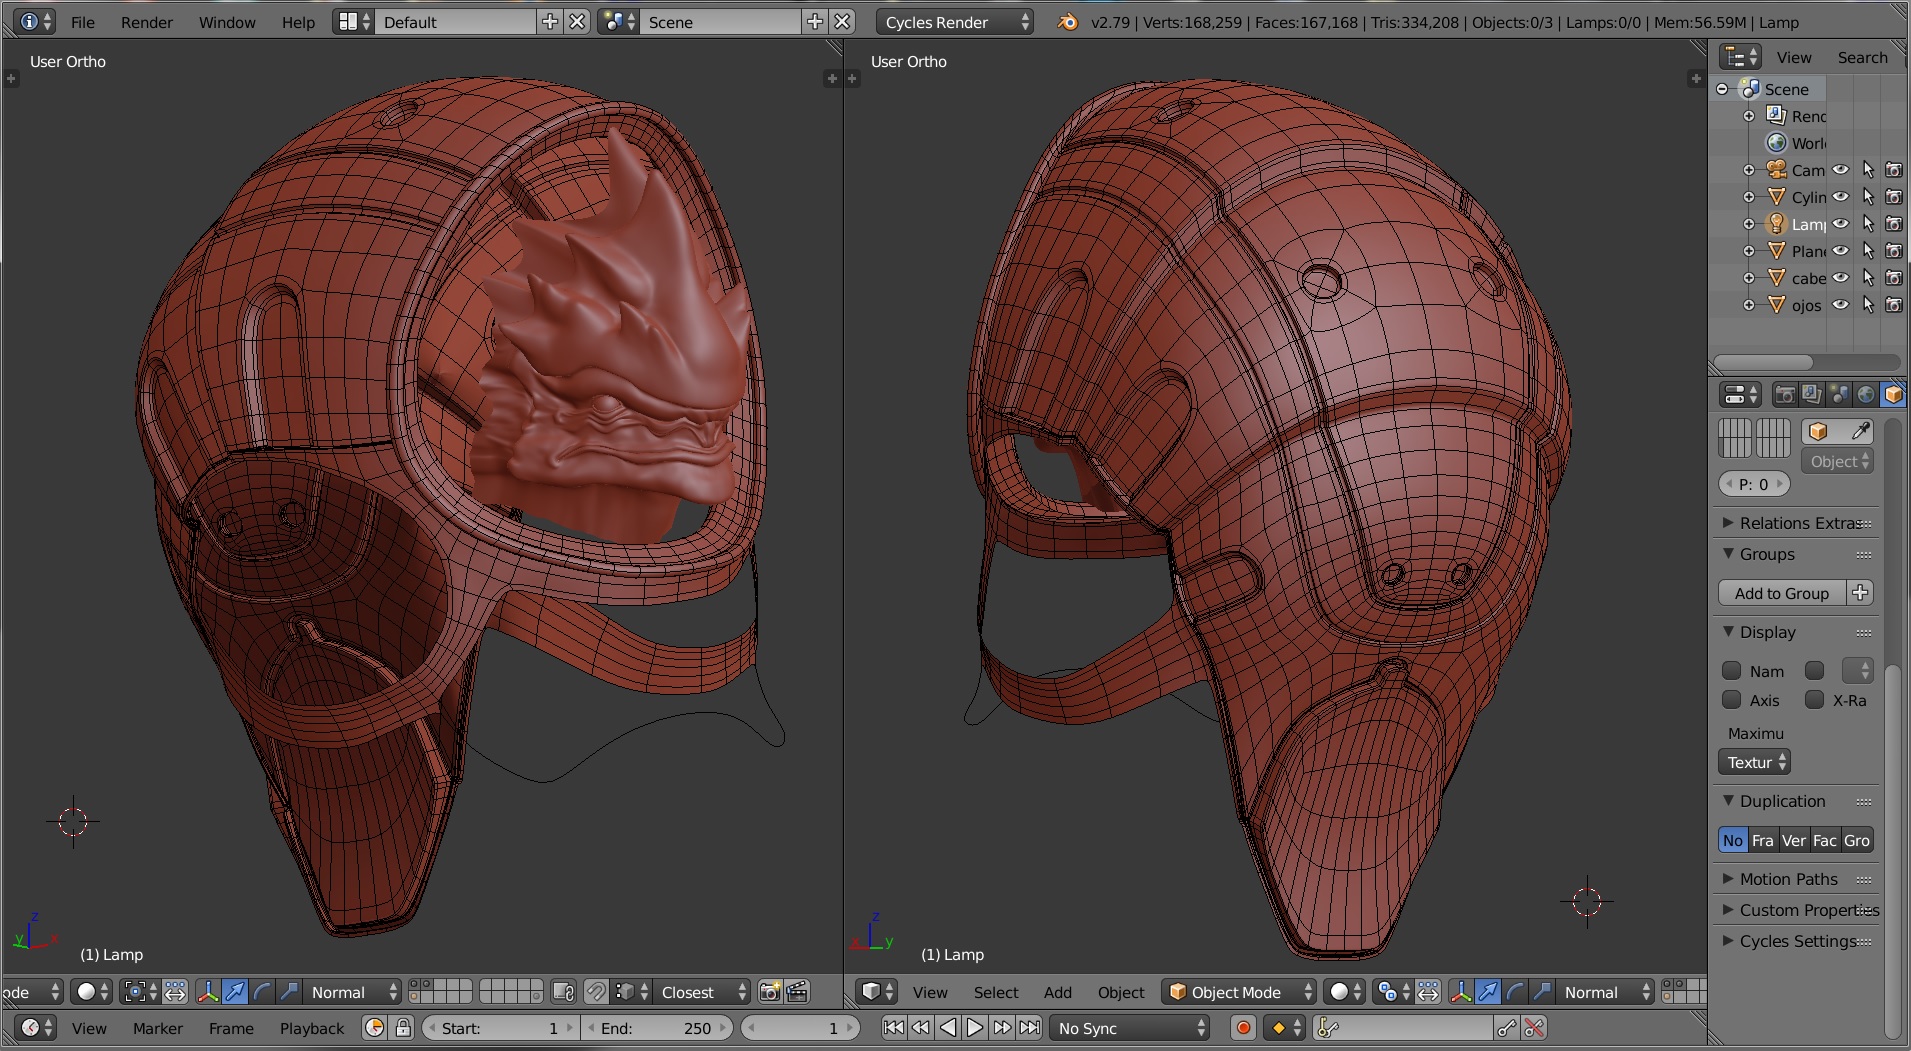This screenshot has height=1051, width=1911.
Task: Click the lock time to other windows icon
Action: pyautogui.click(x=403, y=1028)
